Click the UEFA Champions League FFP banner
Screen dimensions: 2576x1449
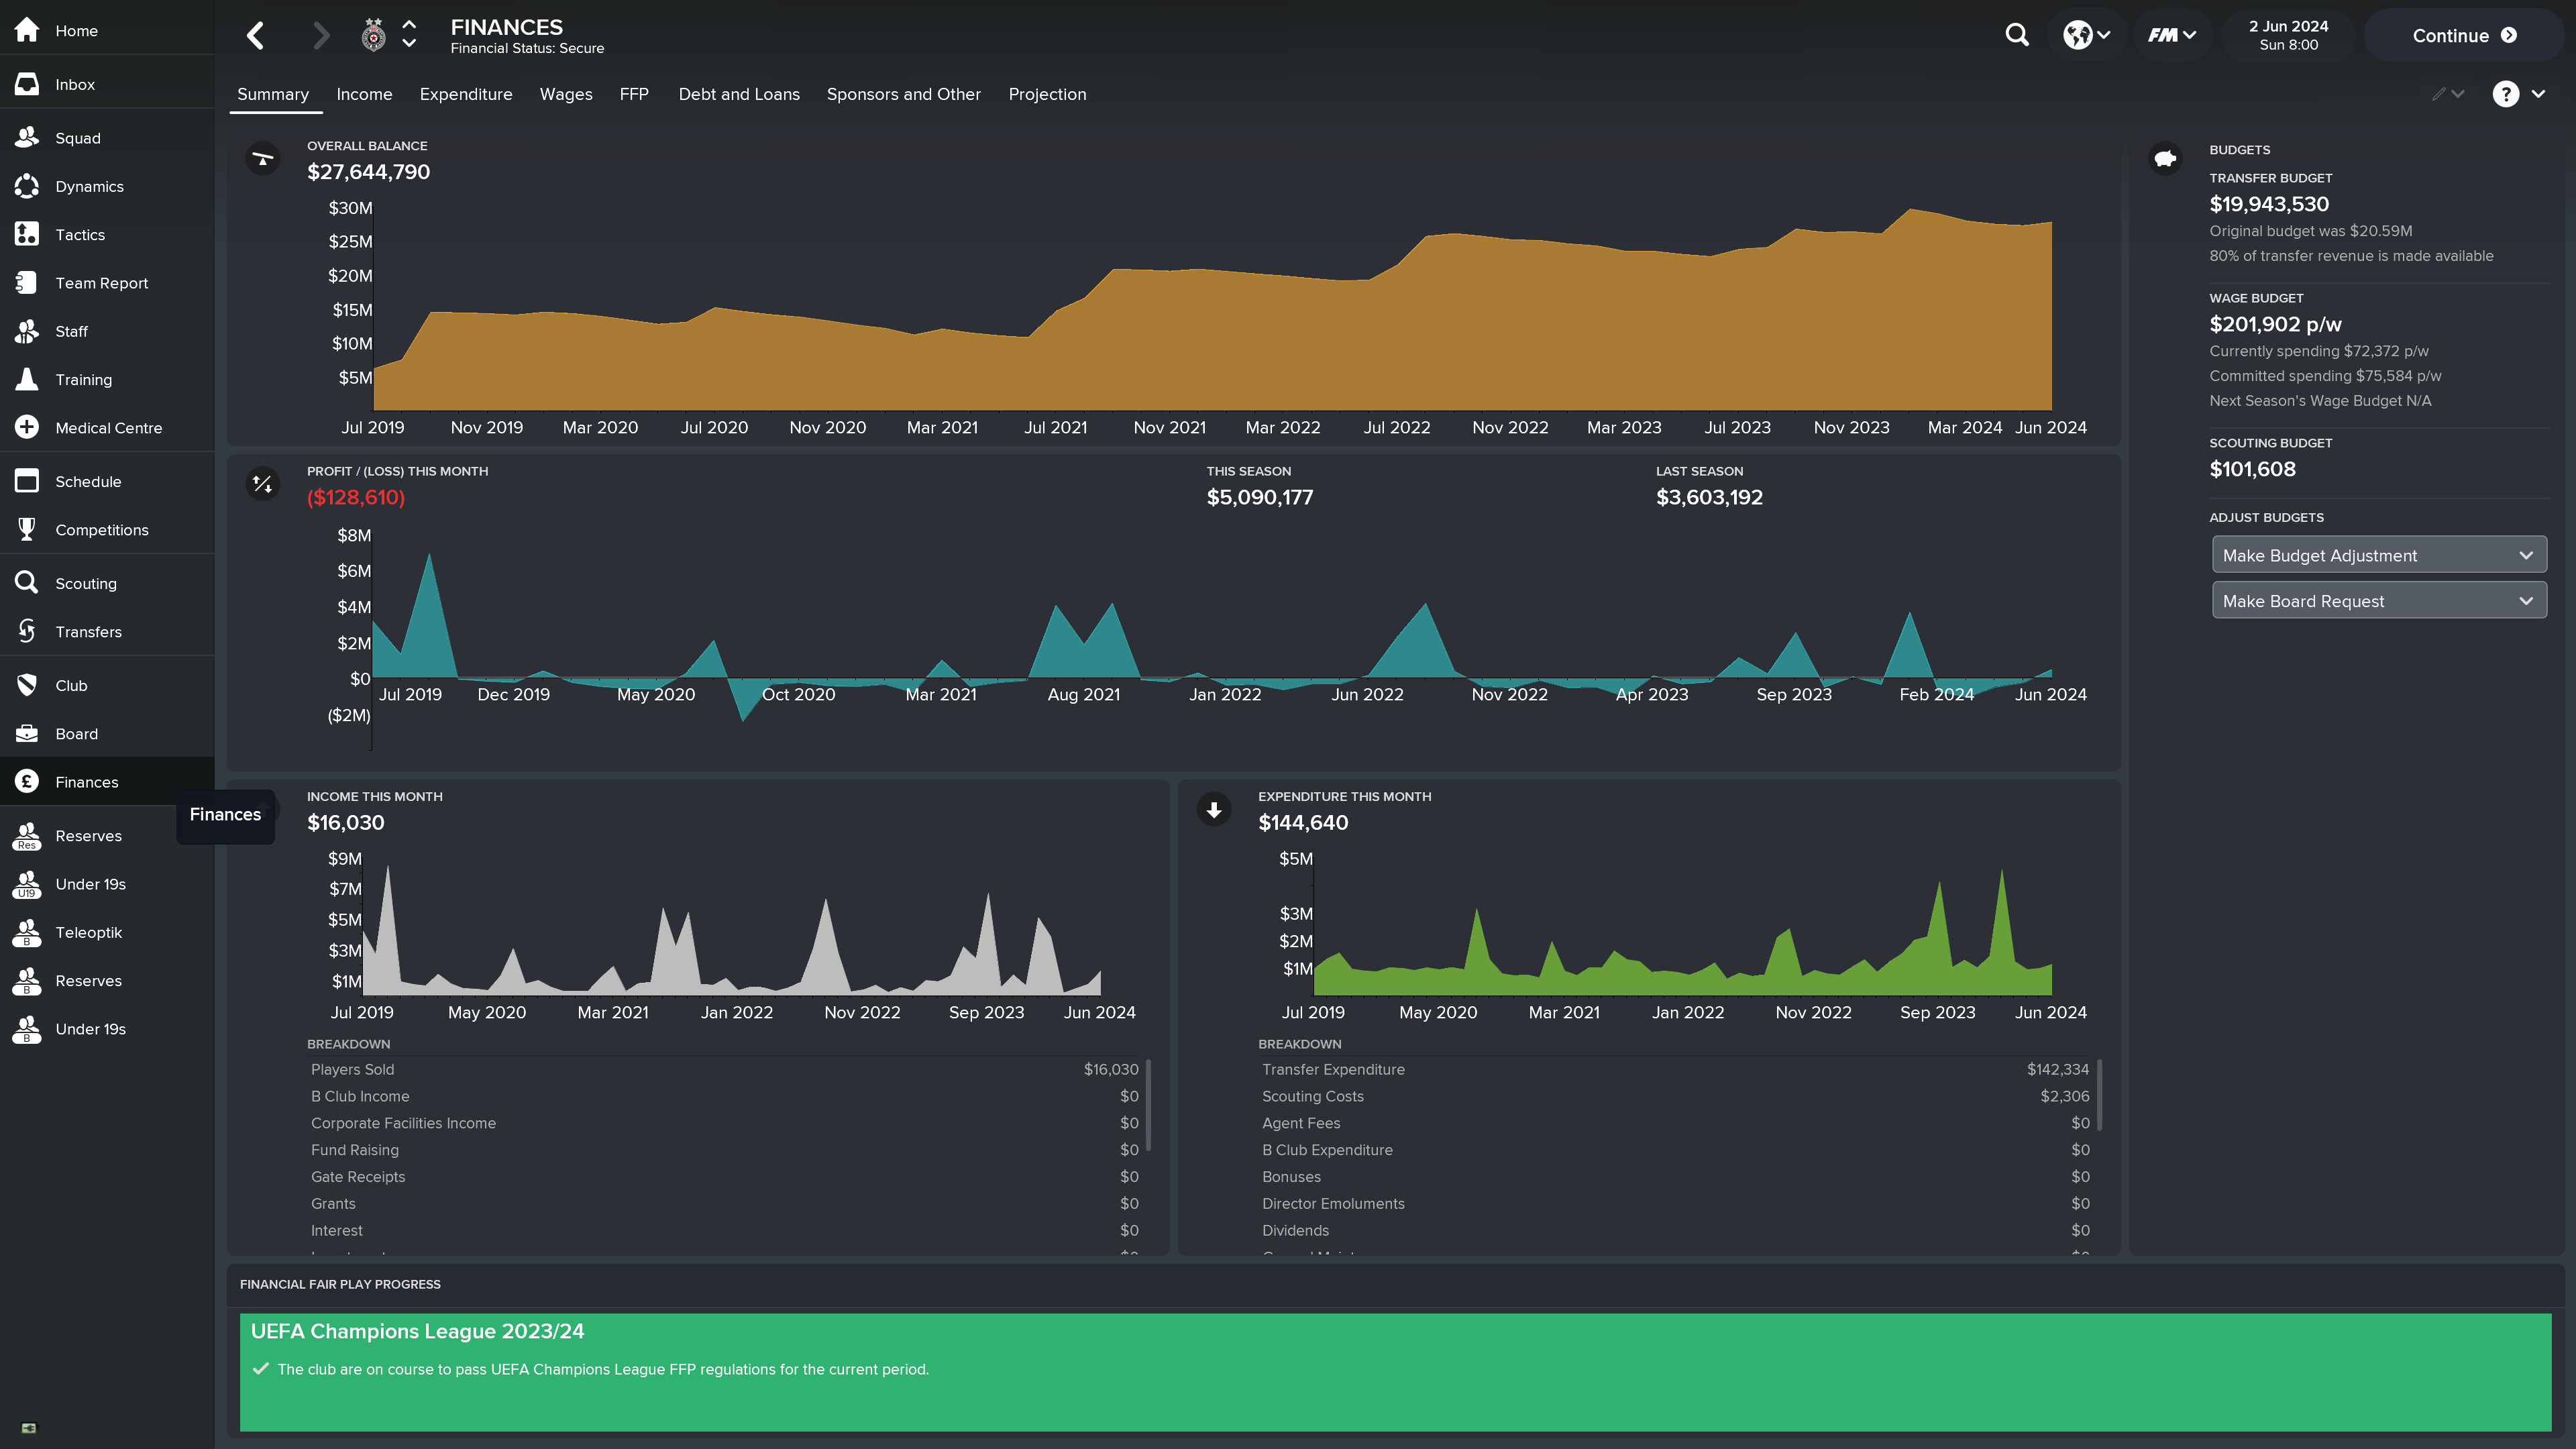tap(1394, 1370)
